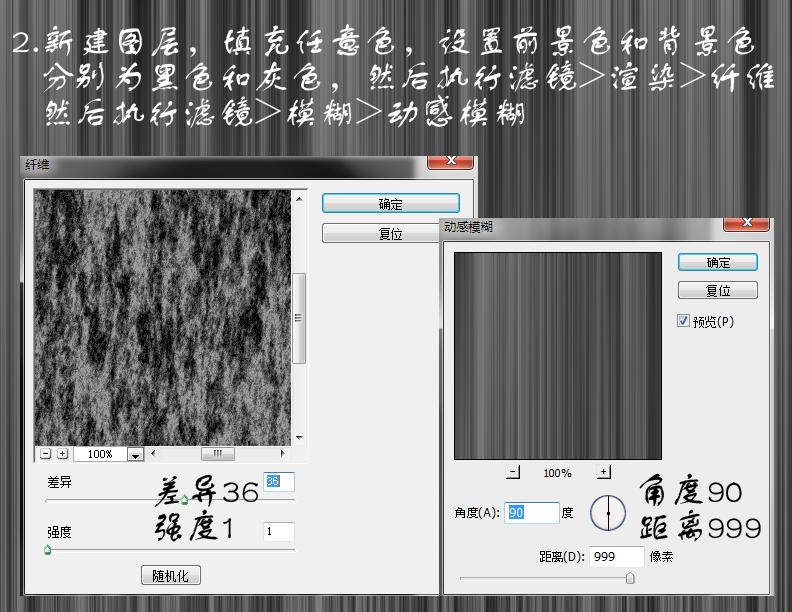Click the 动感模糊 dialog title text
Image resolution: width=792 pixels, height=612 pixels.
click(468, 227)
